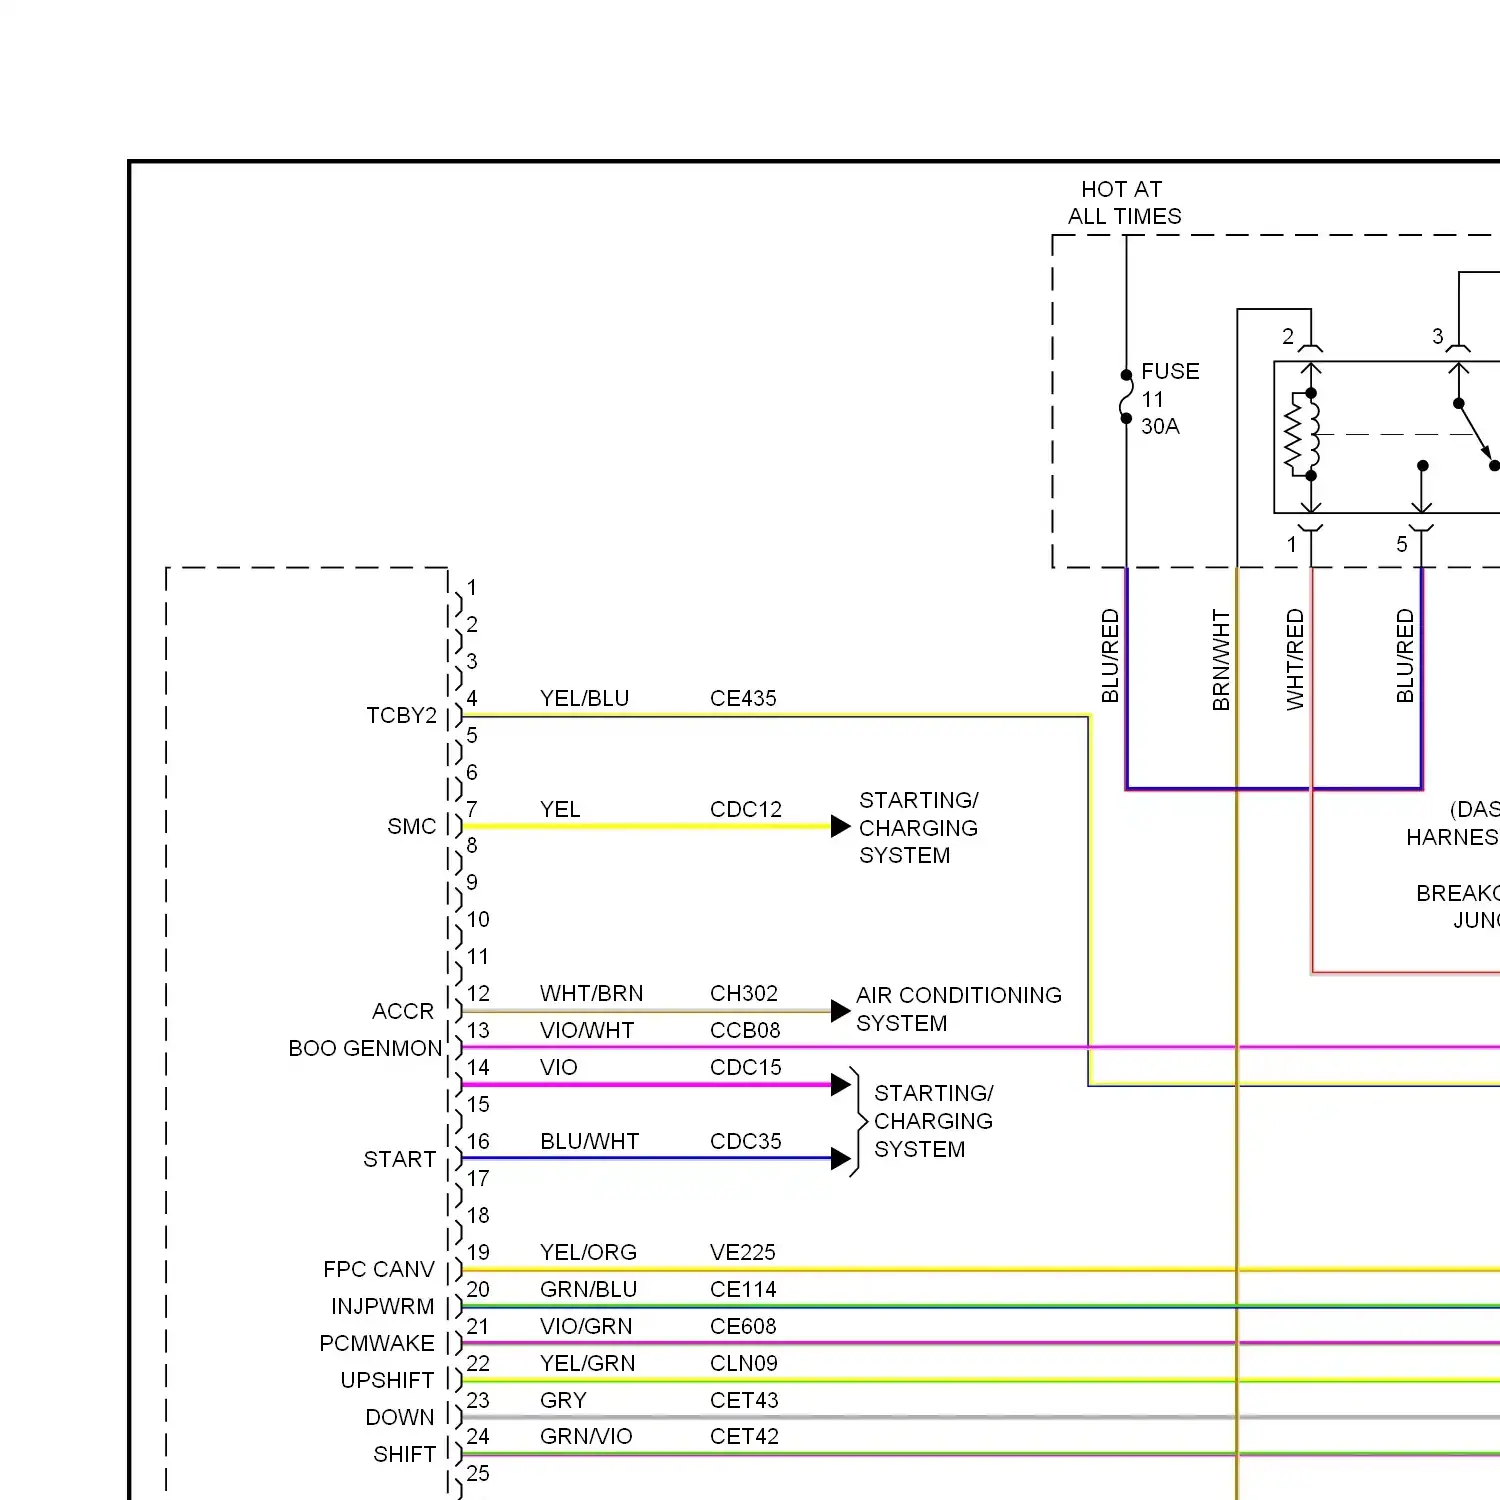Select the vertical BRN/WHT wire label

[x=1221, y=660]
